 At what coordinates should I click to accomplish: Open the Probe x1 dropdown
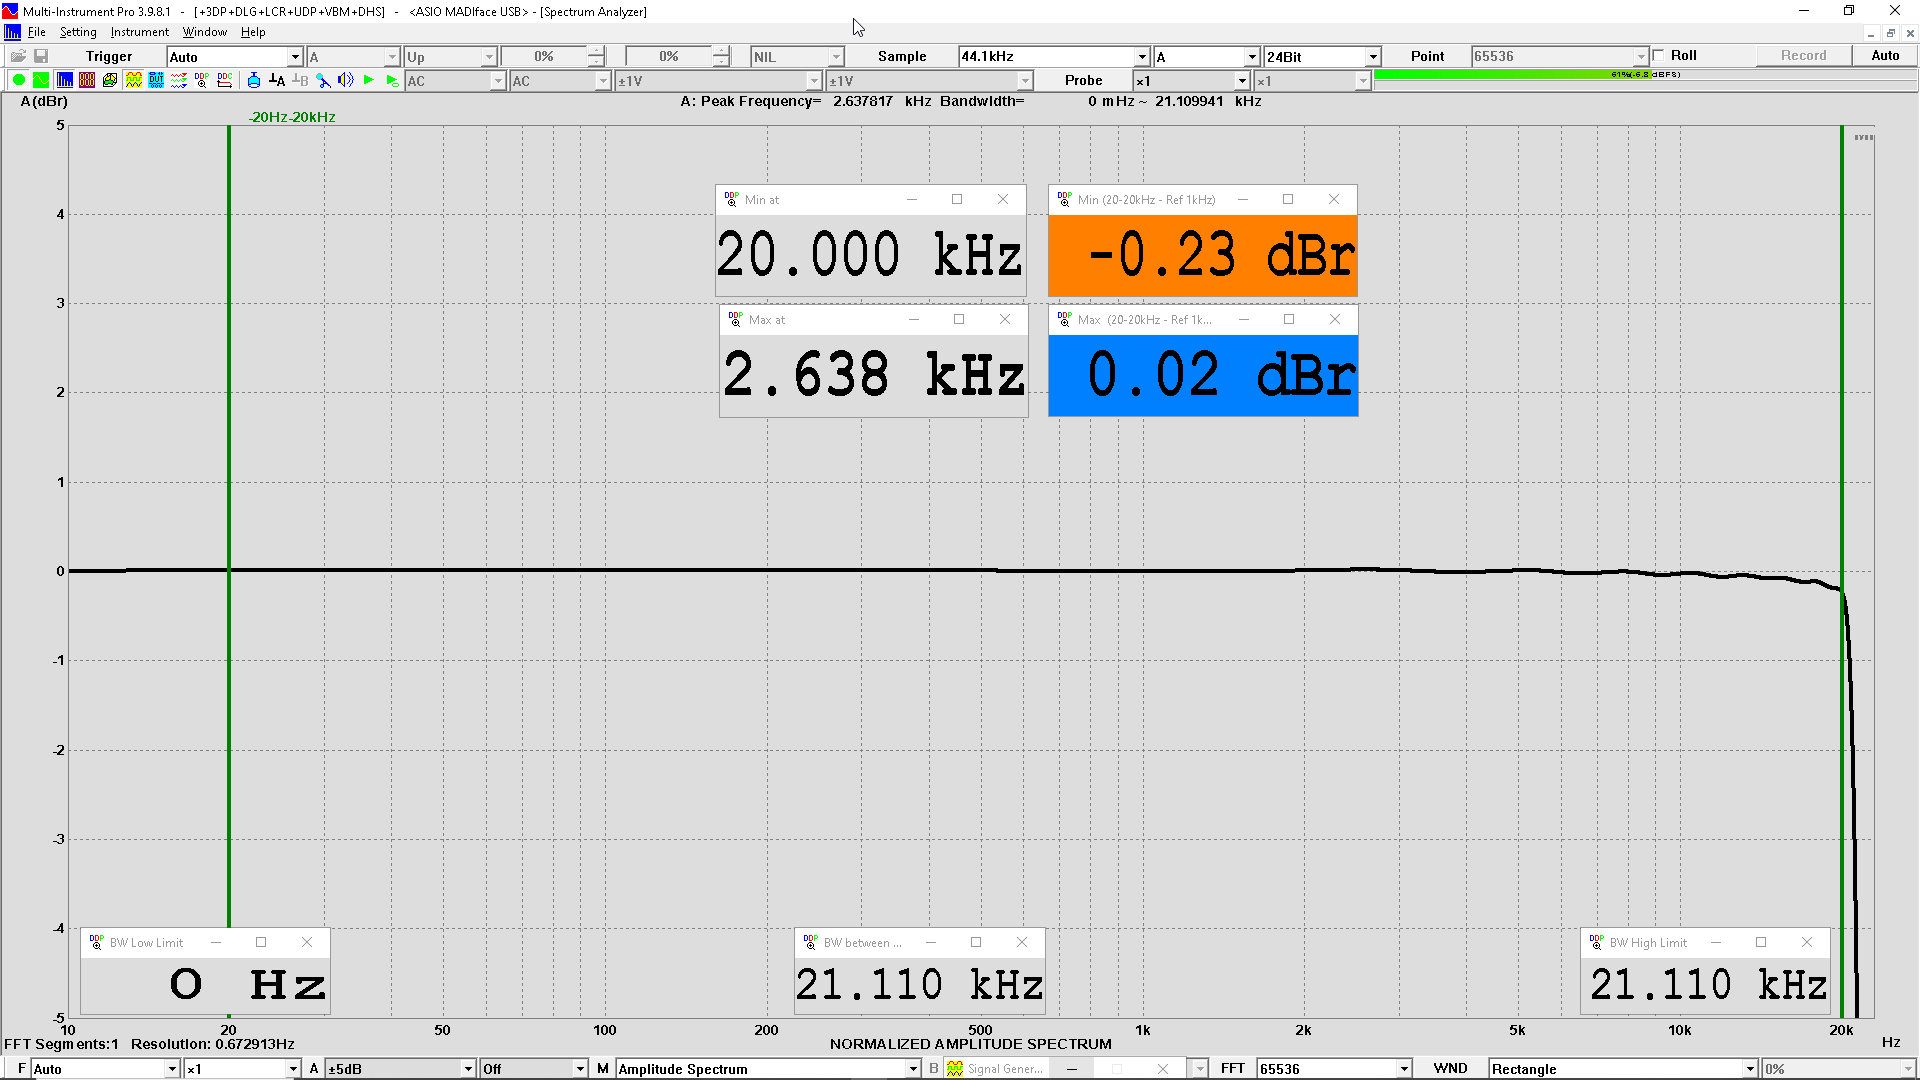click(x=1191, y=81)
